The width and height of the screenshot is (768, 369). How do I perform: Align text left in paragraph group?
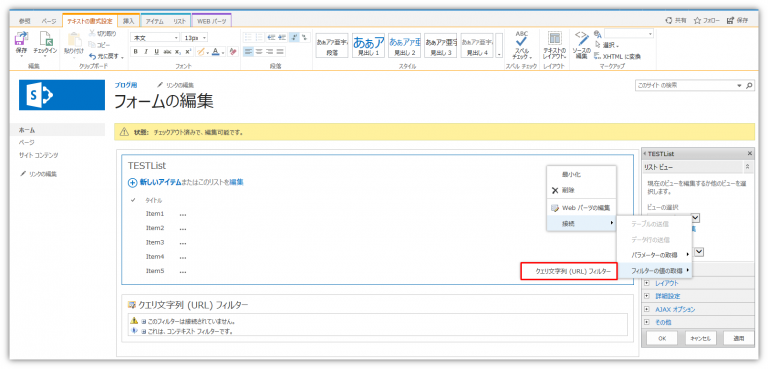pos(248,51)
